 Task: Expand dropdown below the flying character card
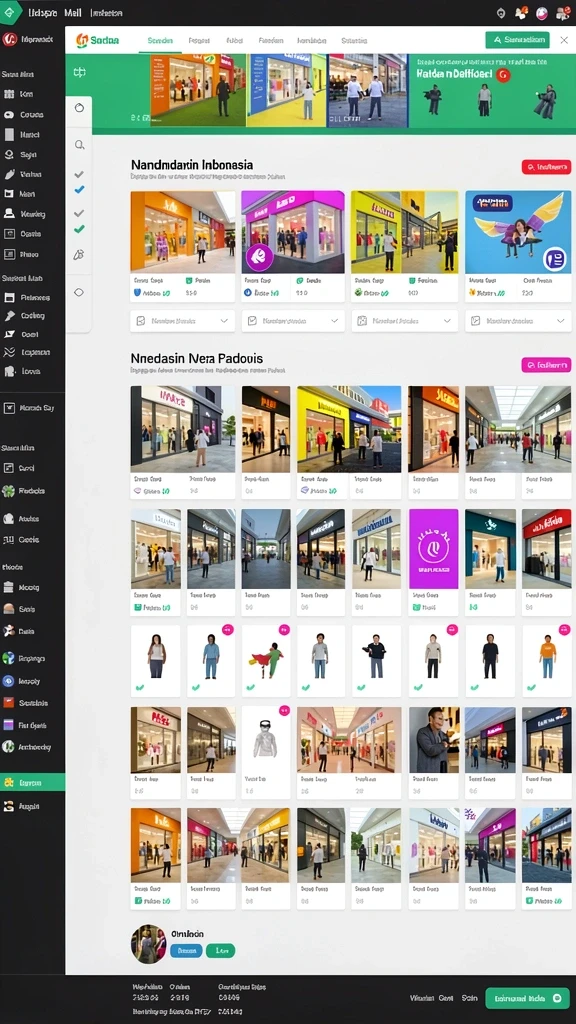click(x=518, y=321)
